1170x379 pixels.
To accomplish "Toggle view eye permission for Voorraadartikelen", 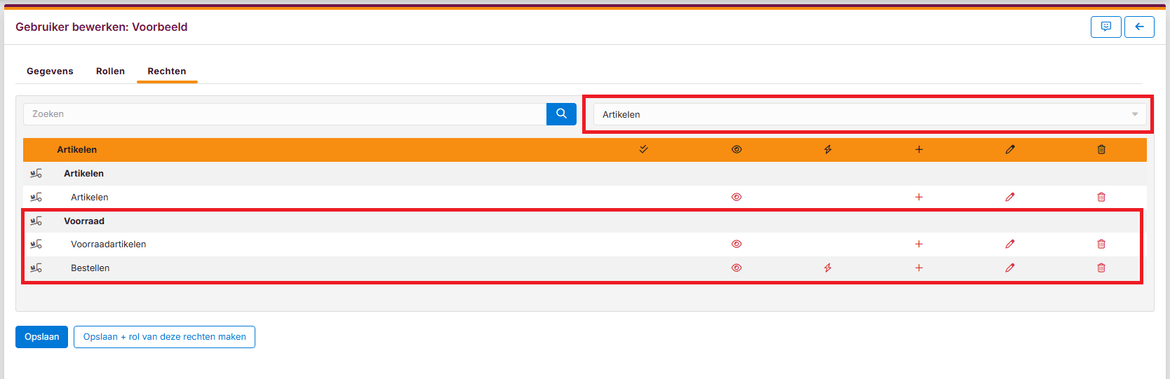I will point(736,244).
